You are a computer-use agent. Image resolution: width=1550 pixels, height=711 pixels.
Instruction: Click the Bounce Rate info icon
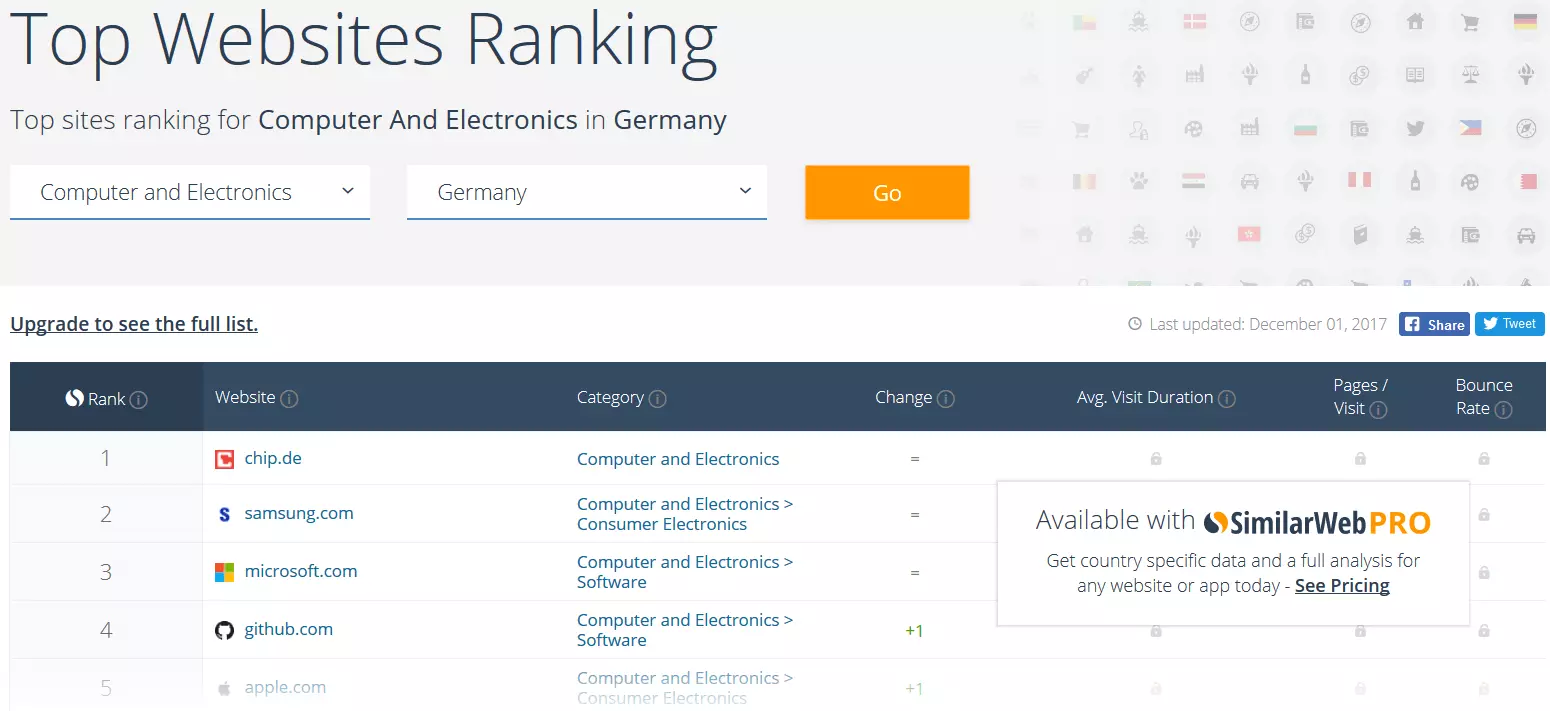pyautogui.click(x=1503, y=409)
